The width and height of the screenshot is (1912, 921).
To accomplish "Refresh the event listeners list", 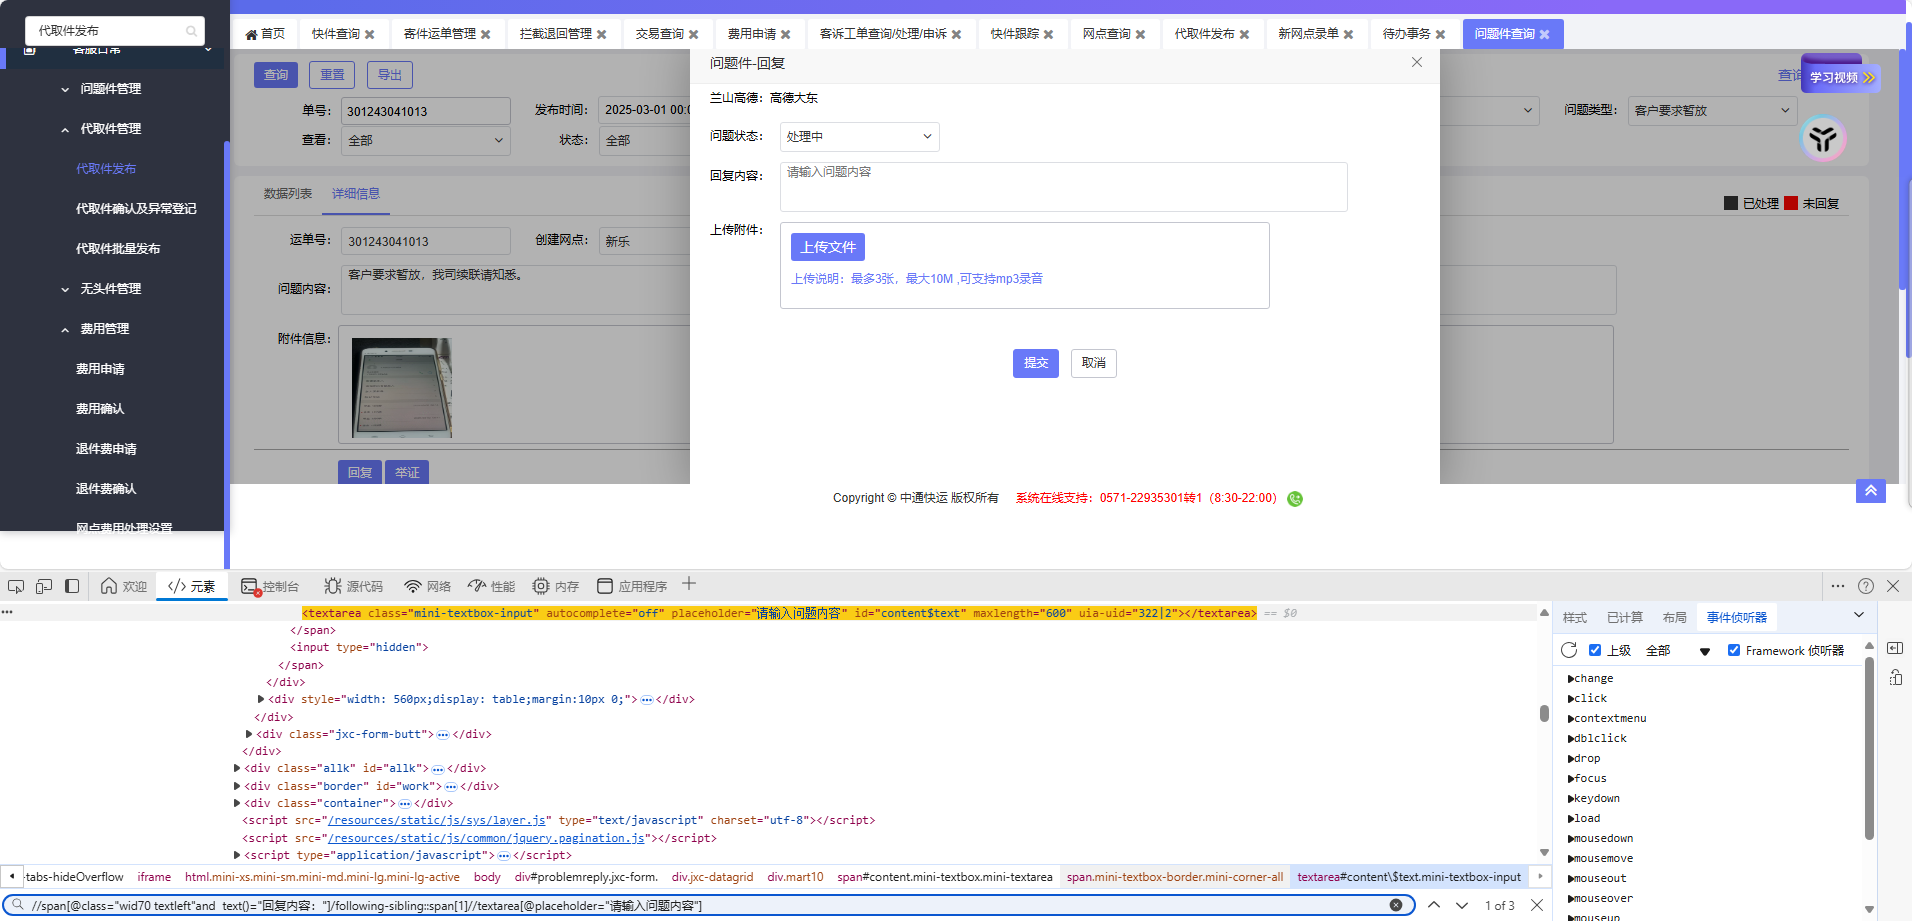I will (x=1569, y=650).
